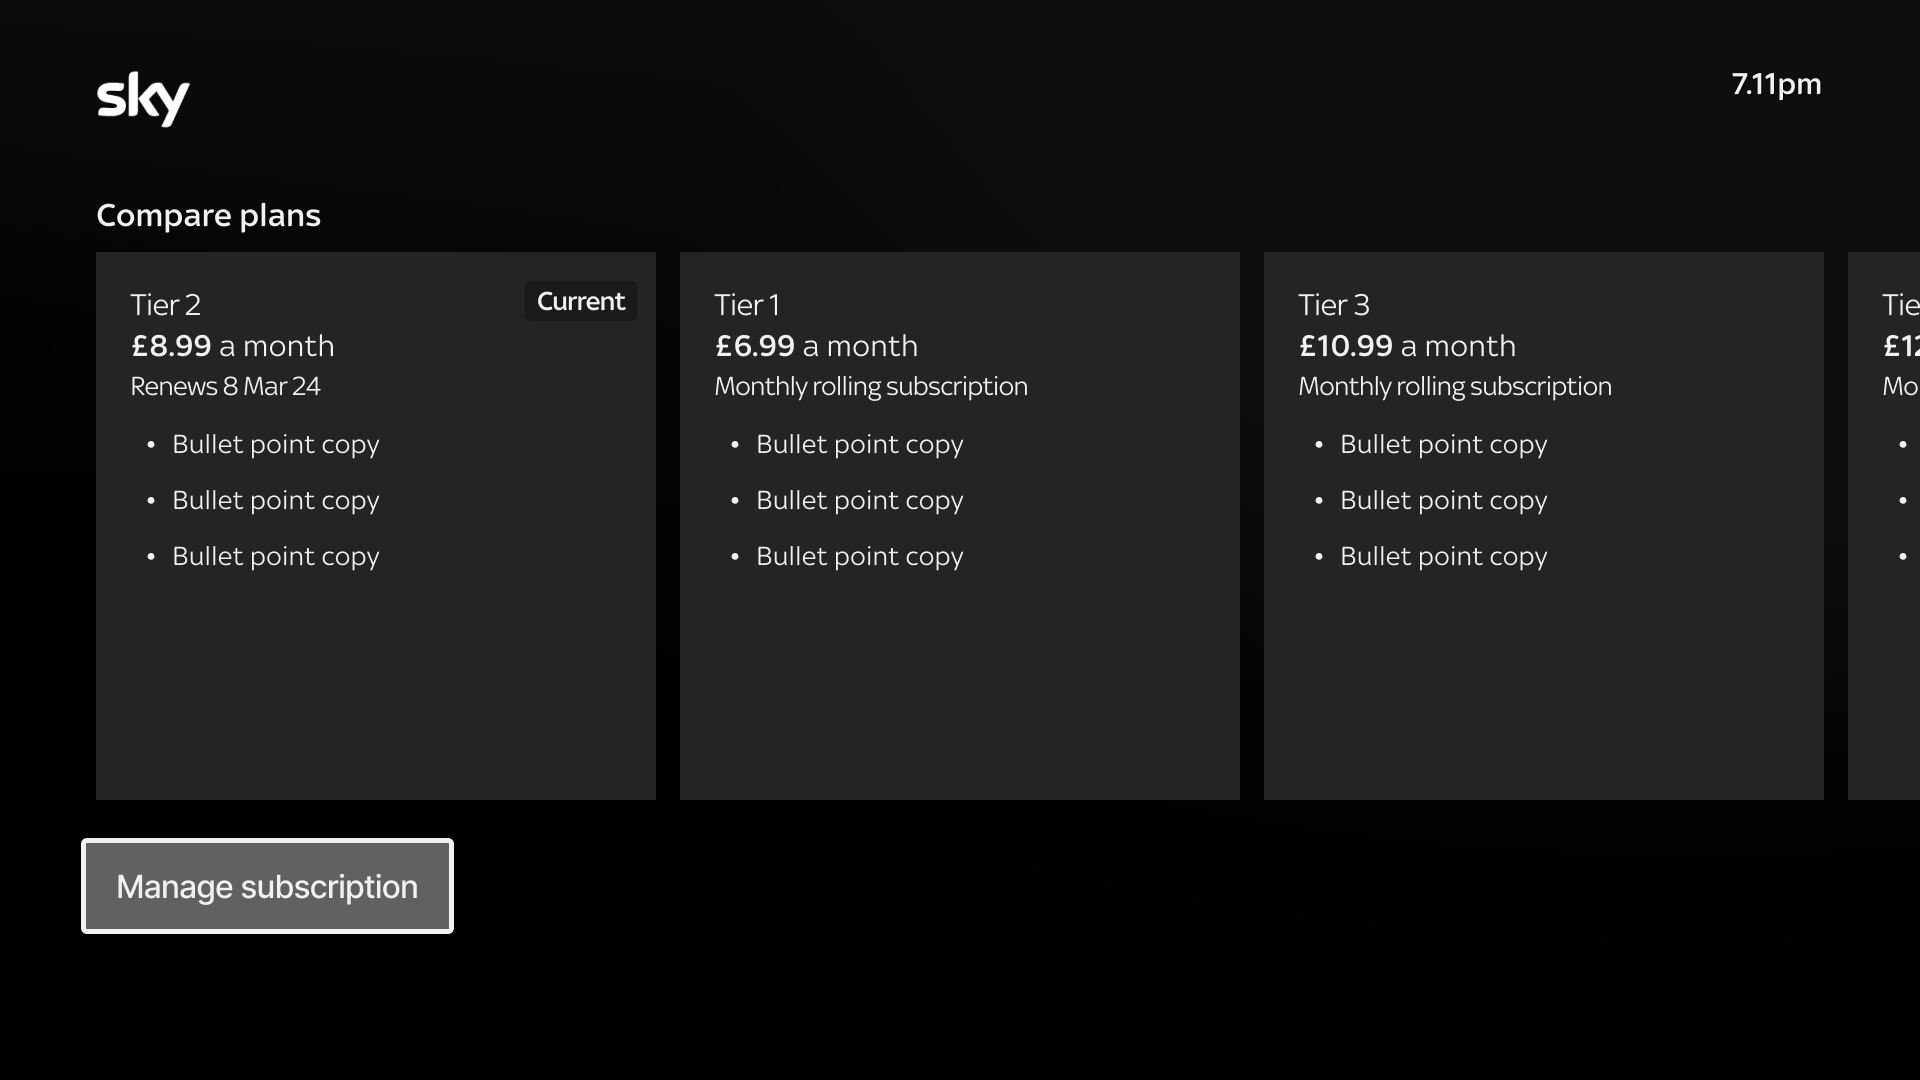1920x1080 pixels.
Task: Select the Tier 3 plan card
Action: [1543, 660]
